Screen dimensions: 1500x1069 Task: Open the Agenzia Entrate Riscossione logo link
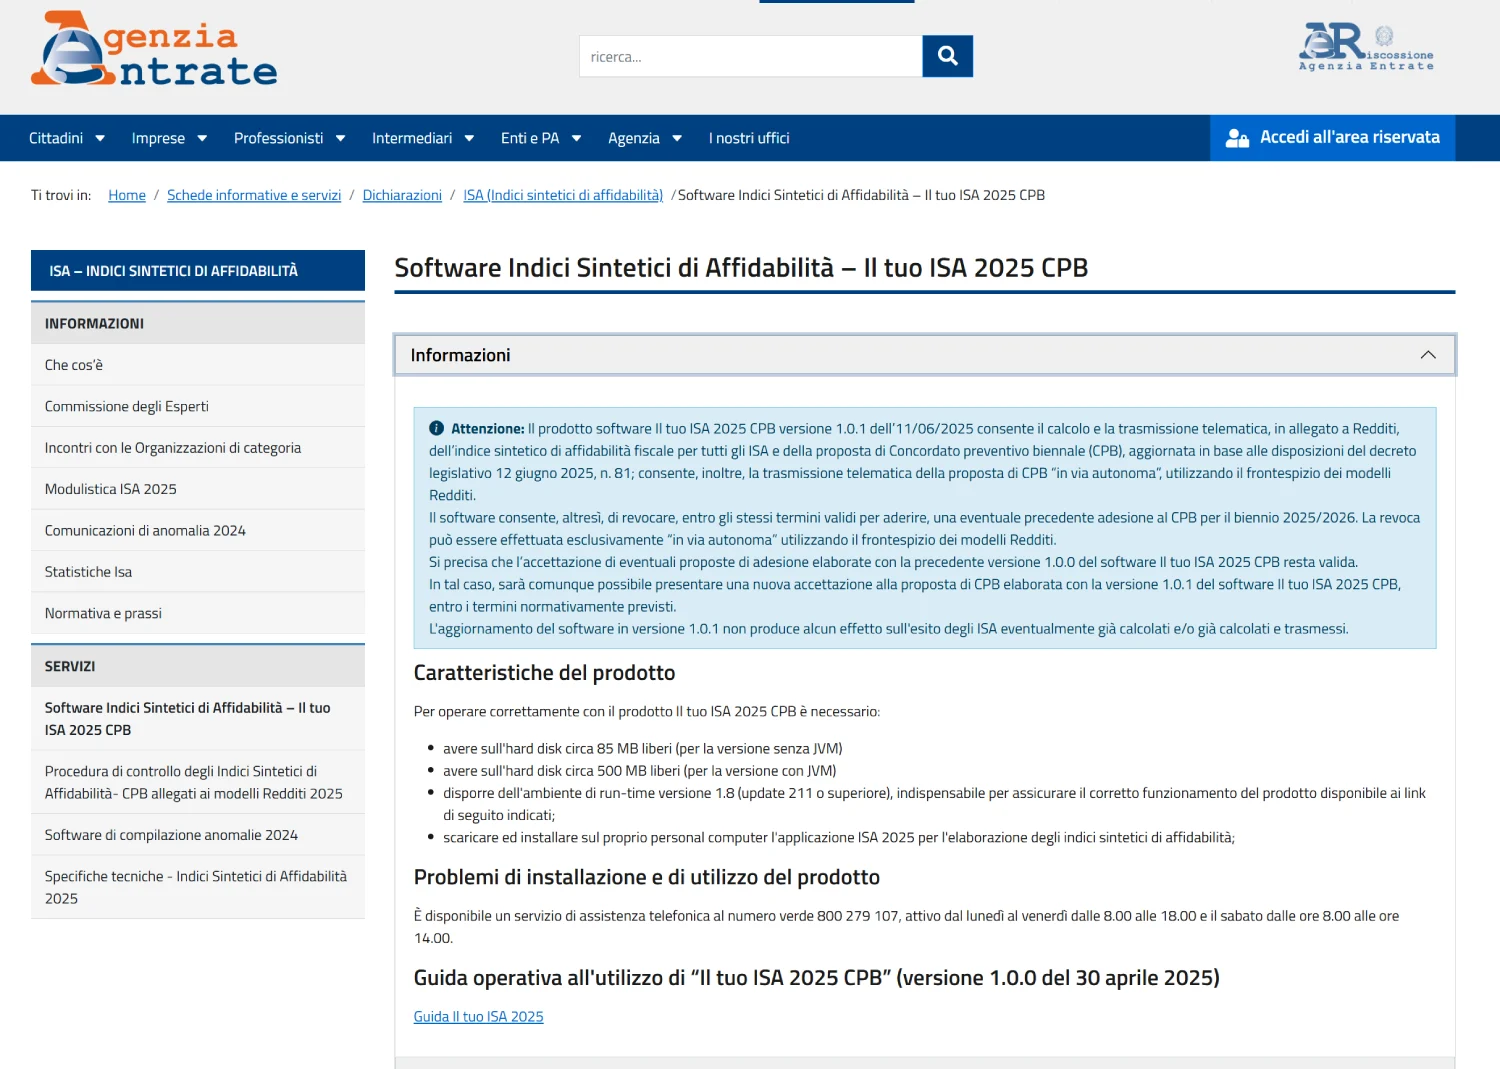[x=1365, y=47]
